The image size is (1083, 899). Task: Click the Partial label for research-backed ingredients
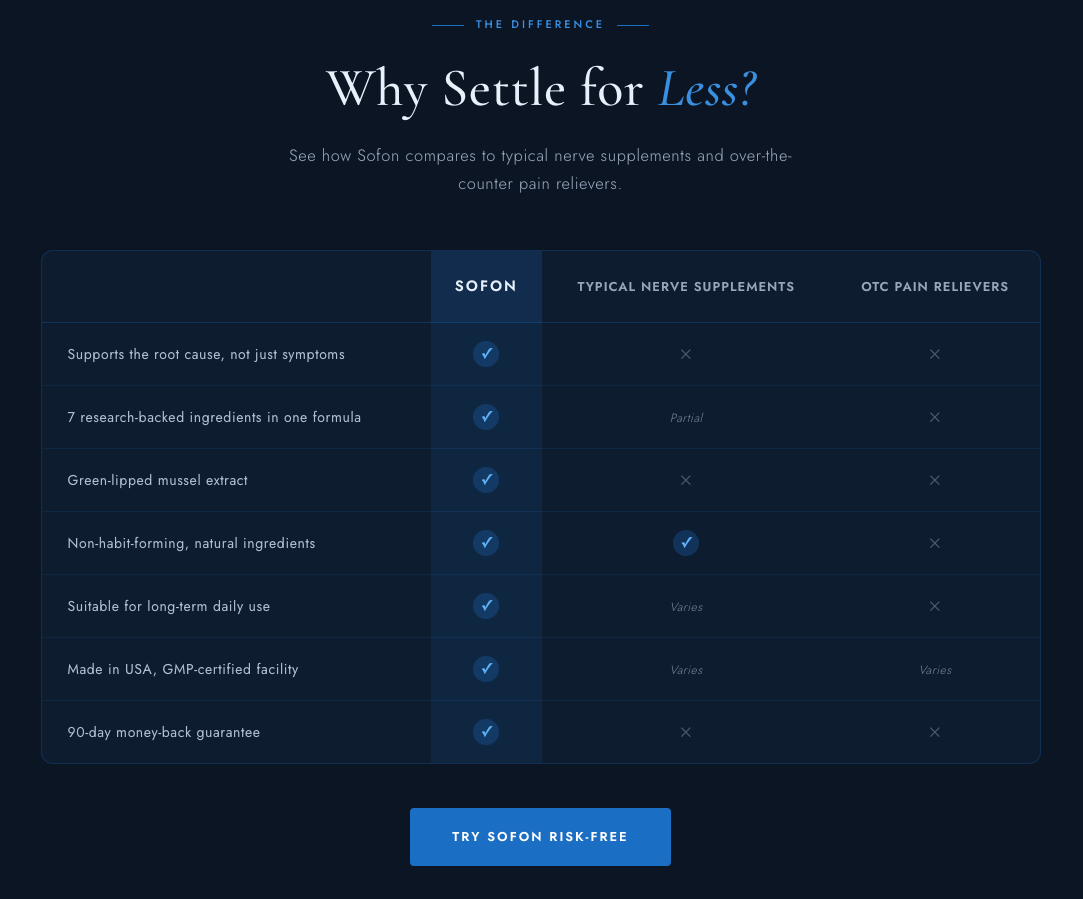[x=687, y=418]
